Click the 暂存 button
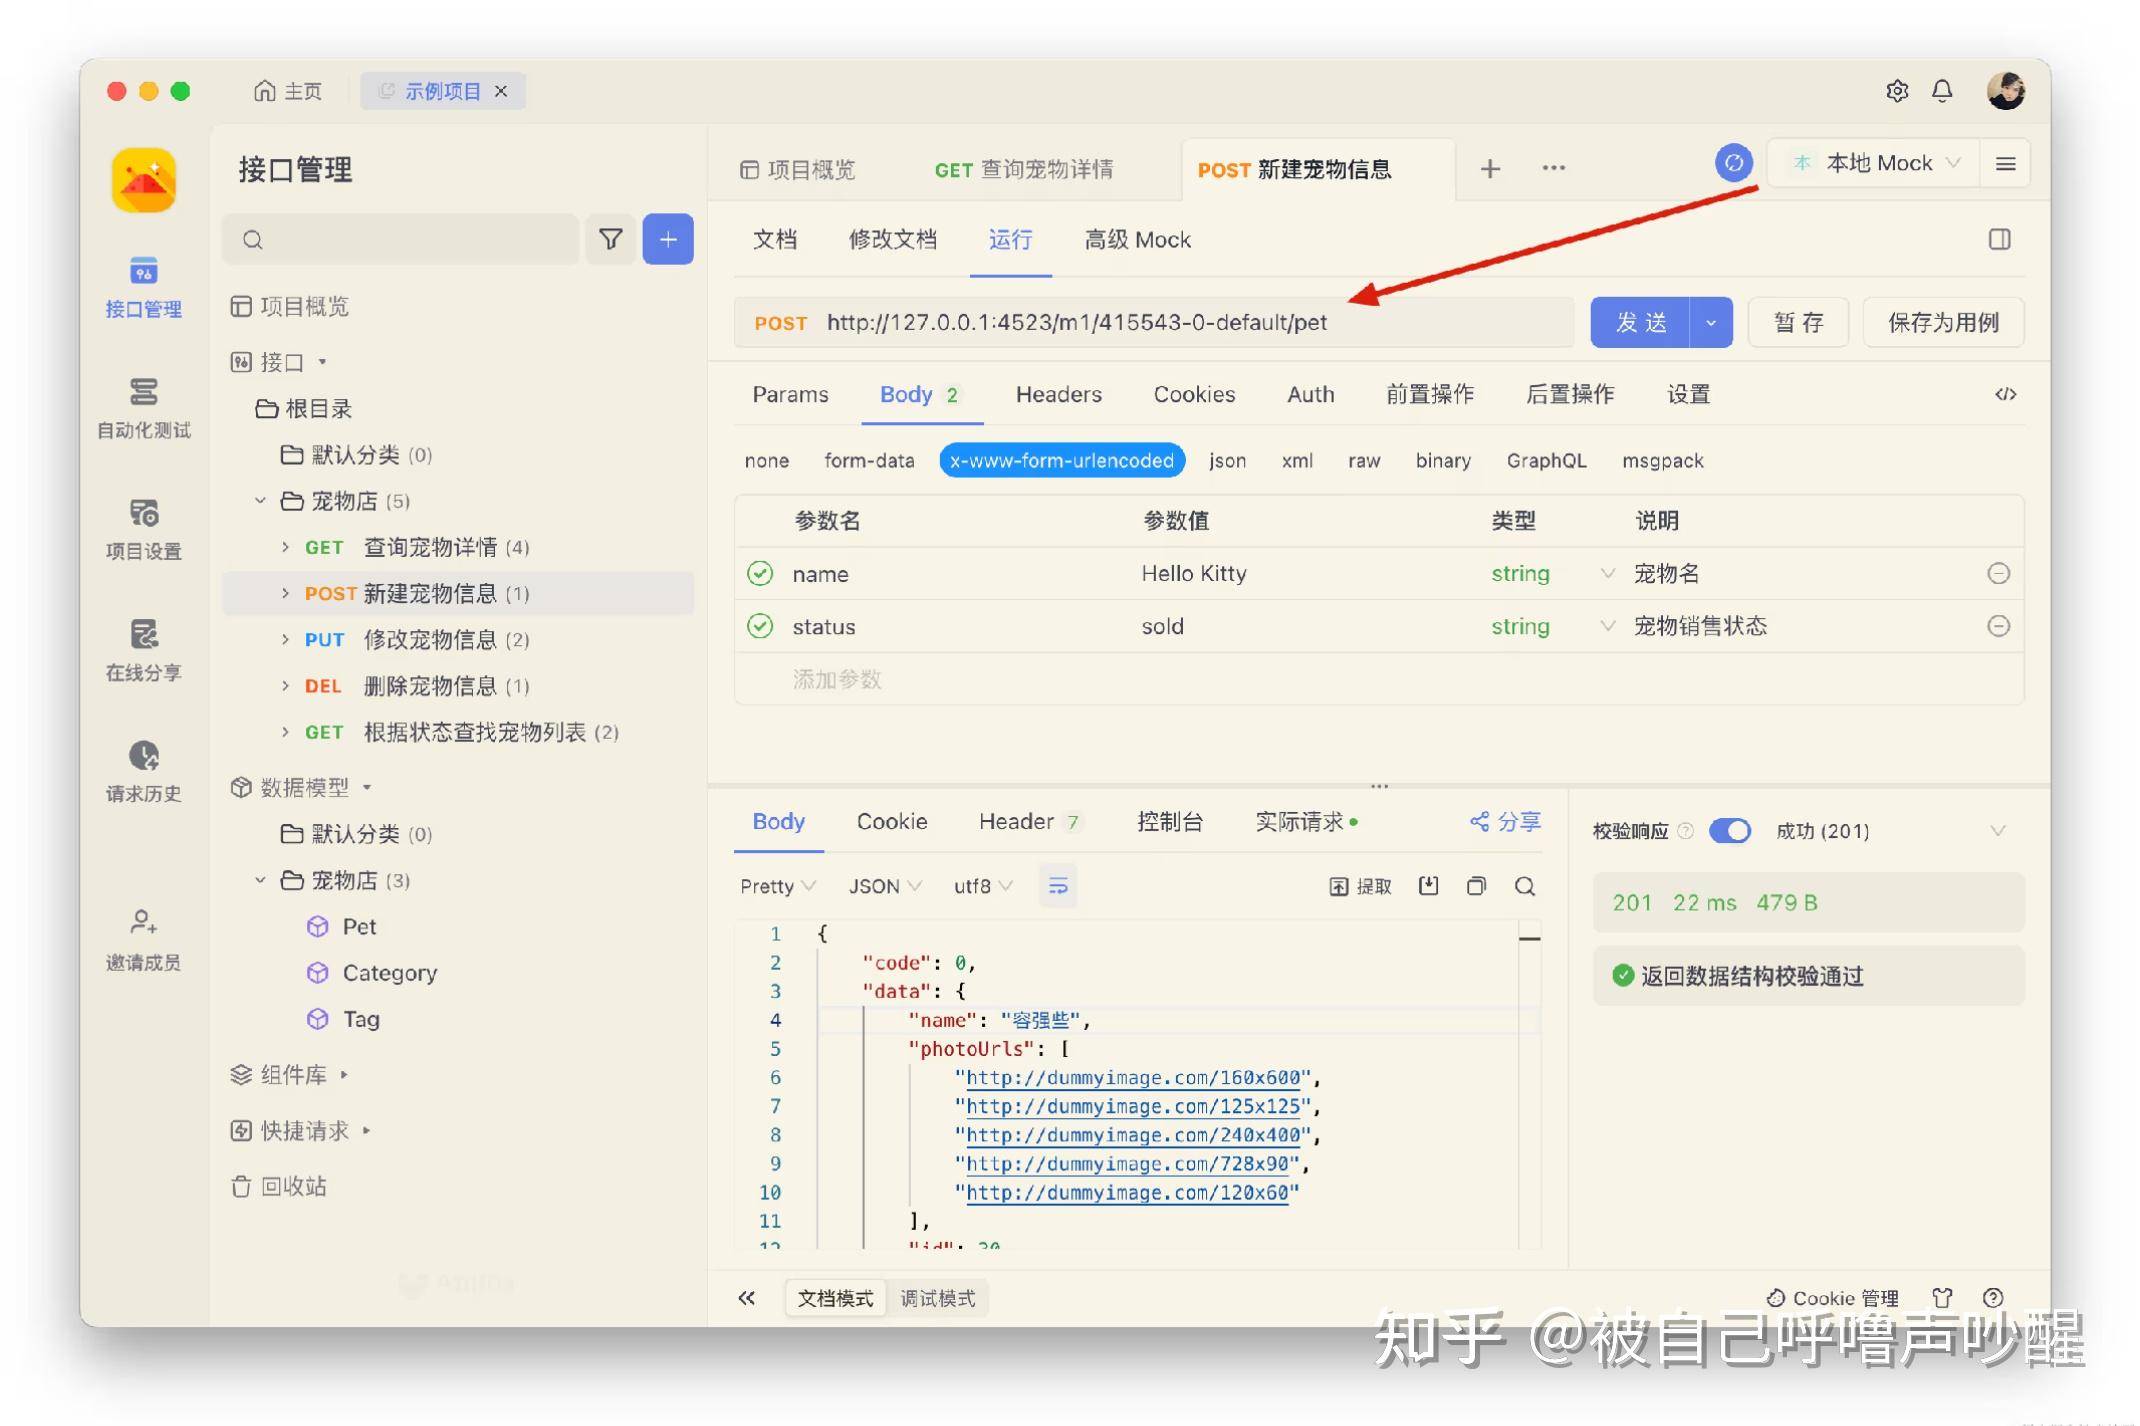 point(1798,322)
